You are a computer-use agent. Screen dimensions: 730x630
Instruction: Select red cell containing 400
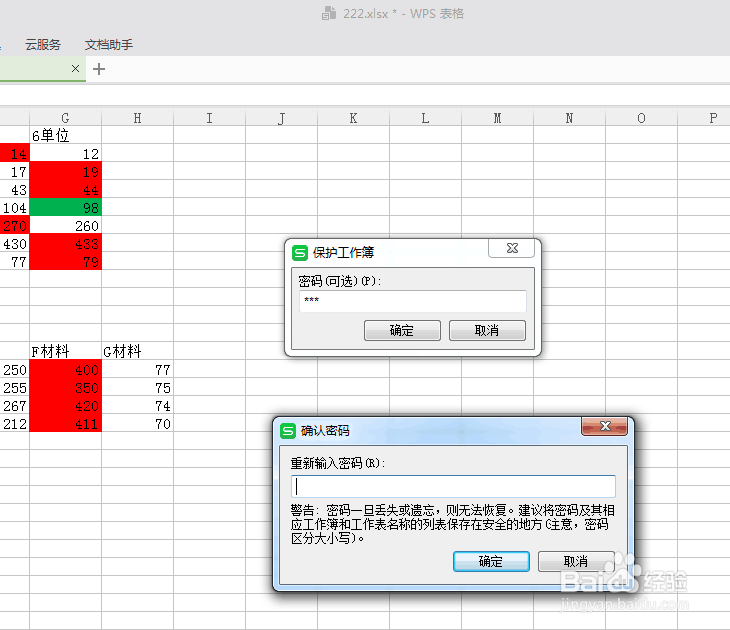click(x=65, y=369)
